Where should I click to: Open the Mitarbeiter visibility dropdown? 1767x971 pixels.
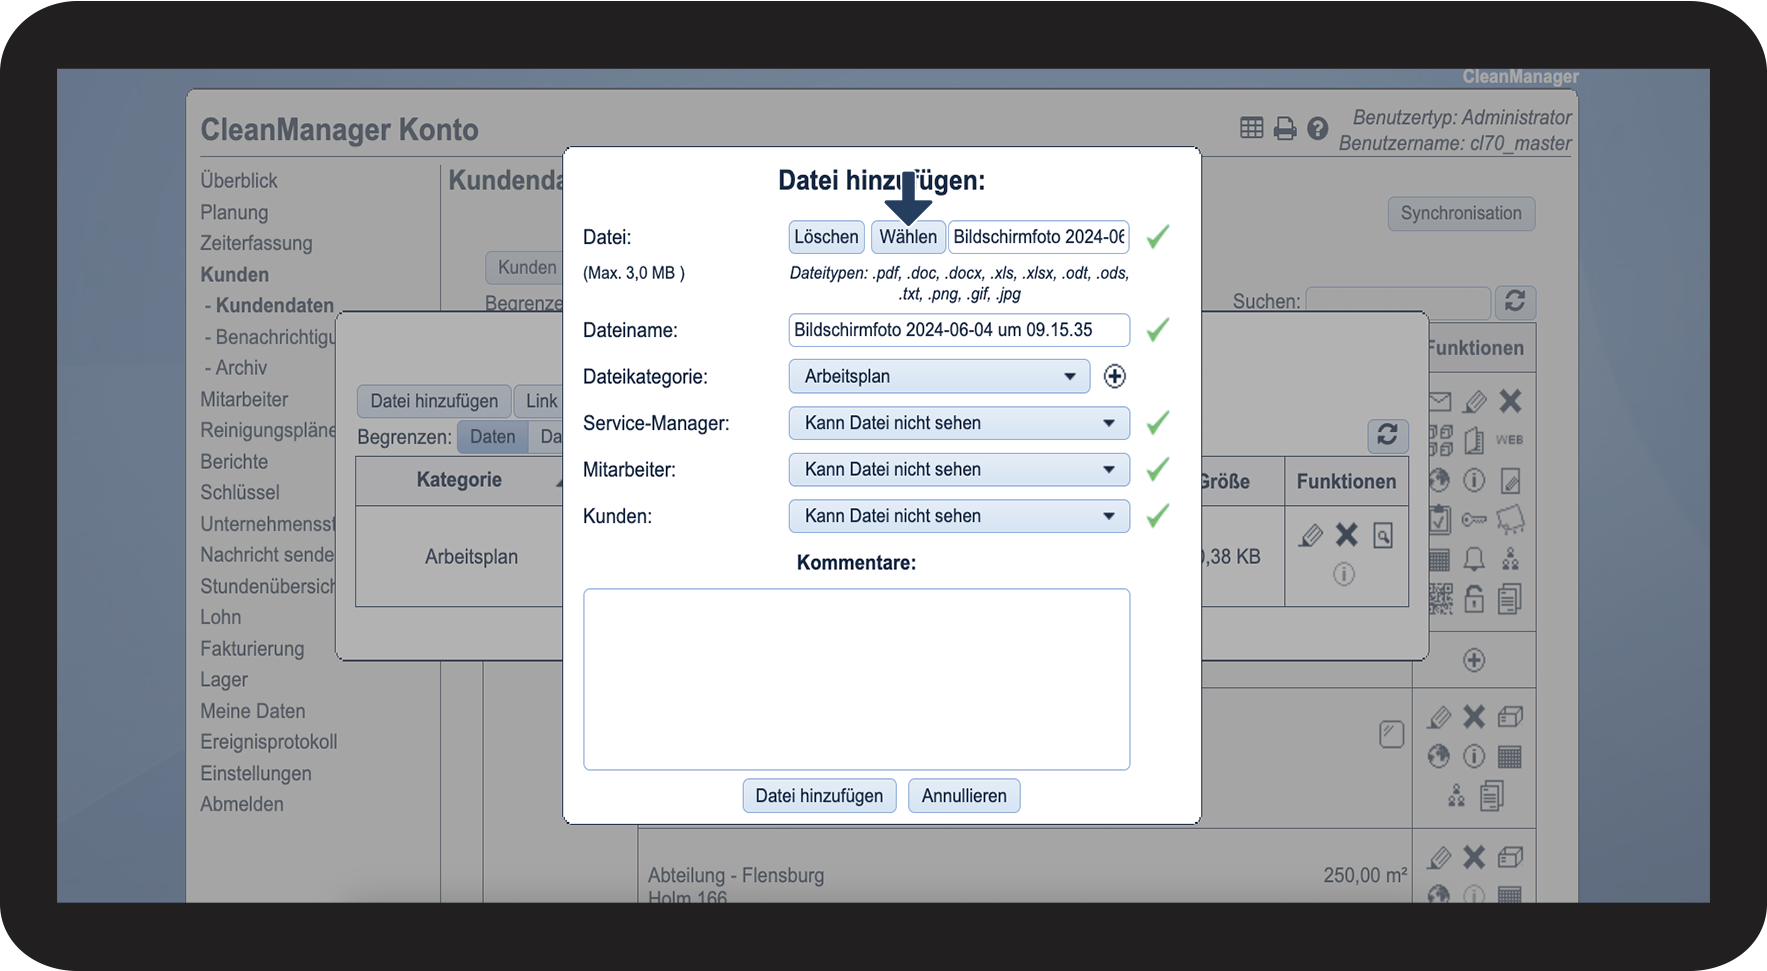tap(958, 470)
